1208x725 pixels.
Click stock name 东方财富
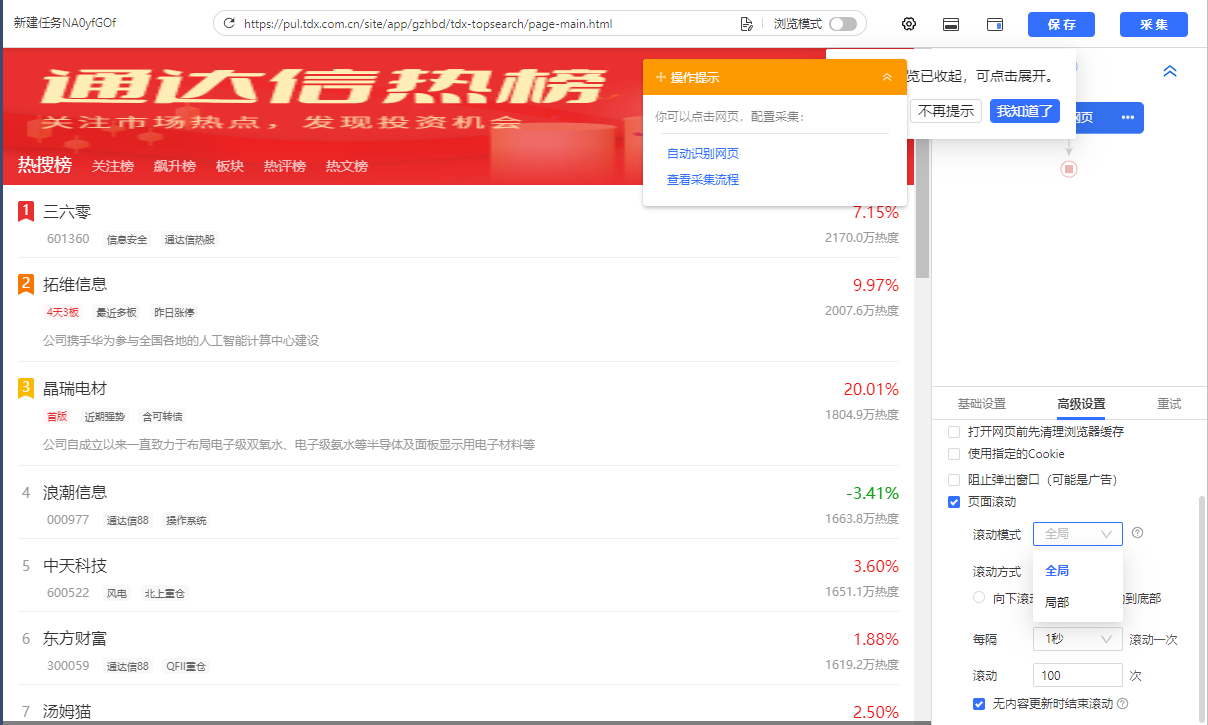click(75, 639)
